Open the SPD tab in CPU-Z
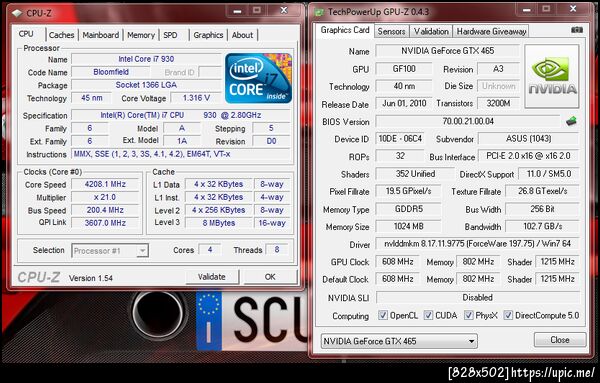This screenshot has width=600, height=383. pos(170,35)
